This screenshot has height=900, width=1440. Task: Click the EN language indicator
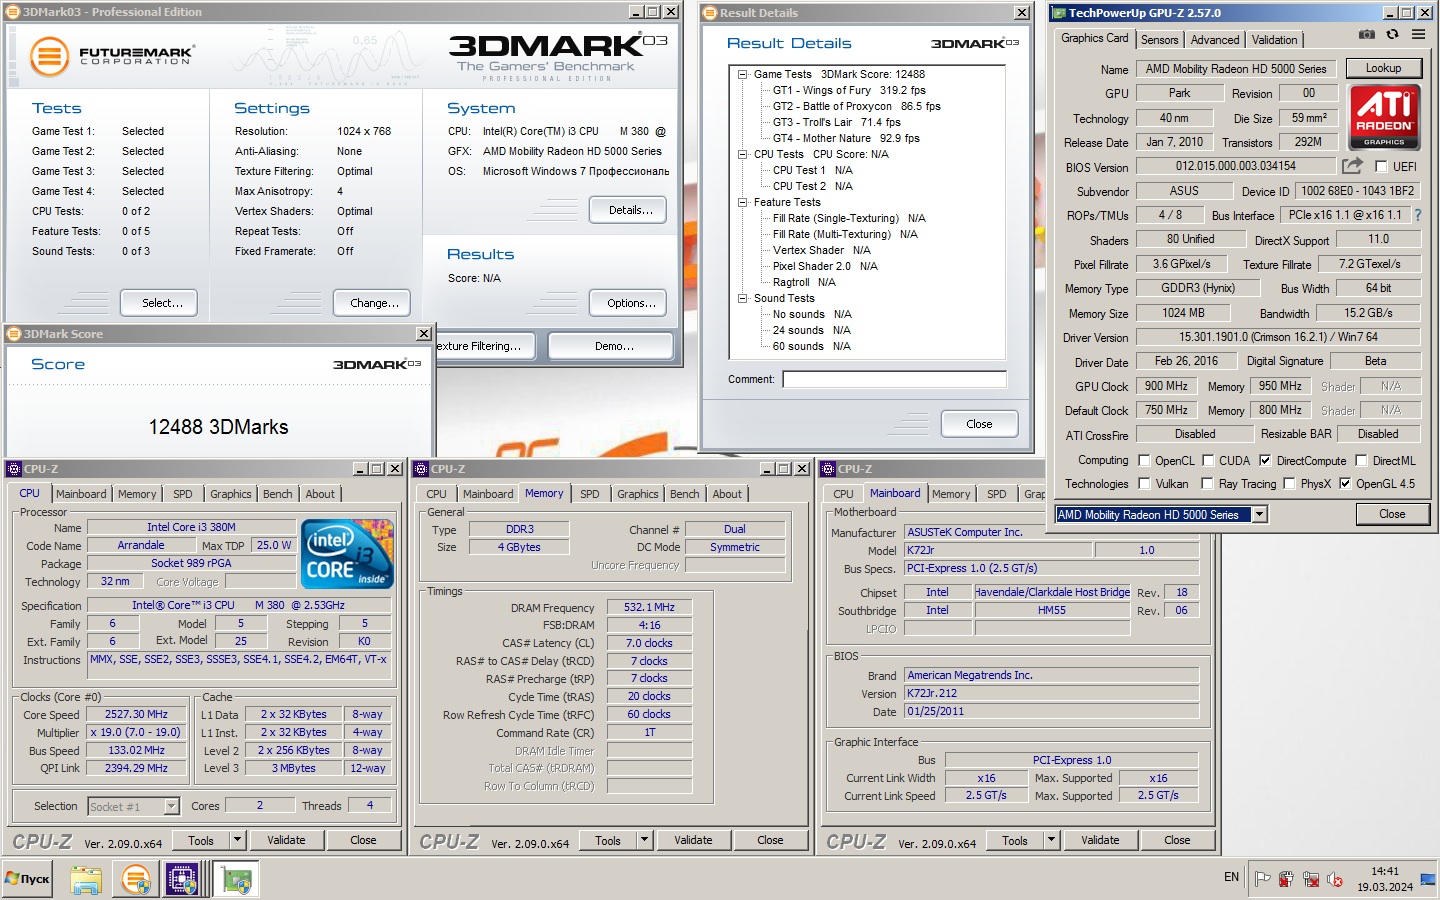pos(1231,877)
